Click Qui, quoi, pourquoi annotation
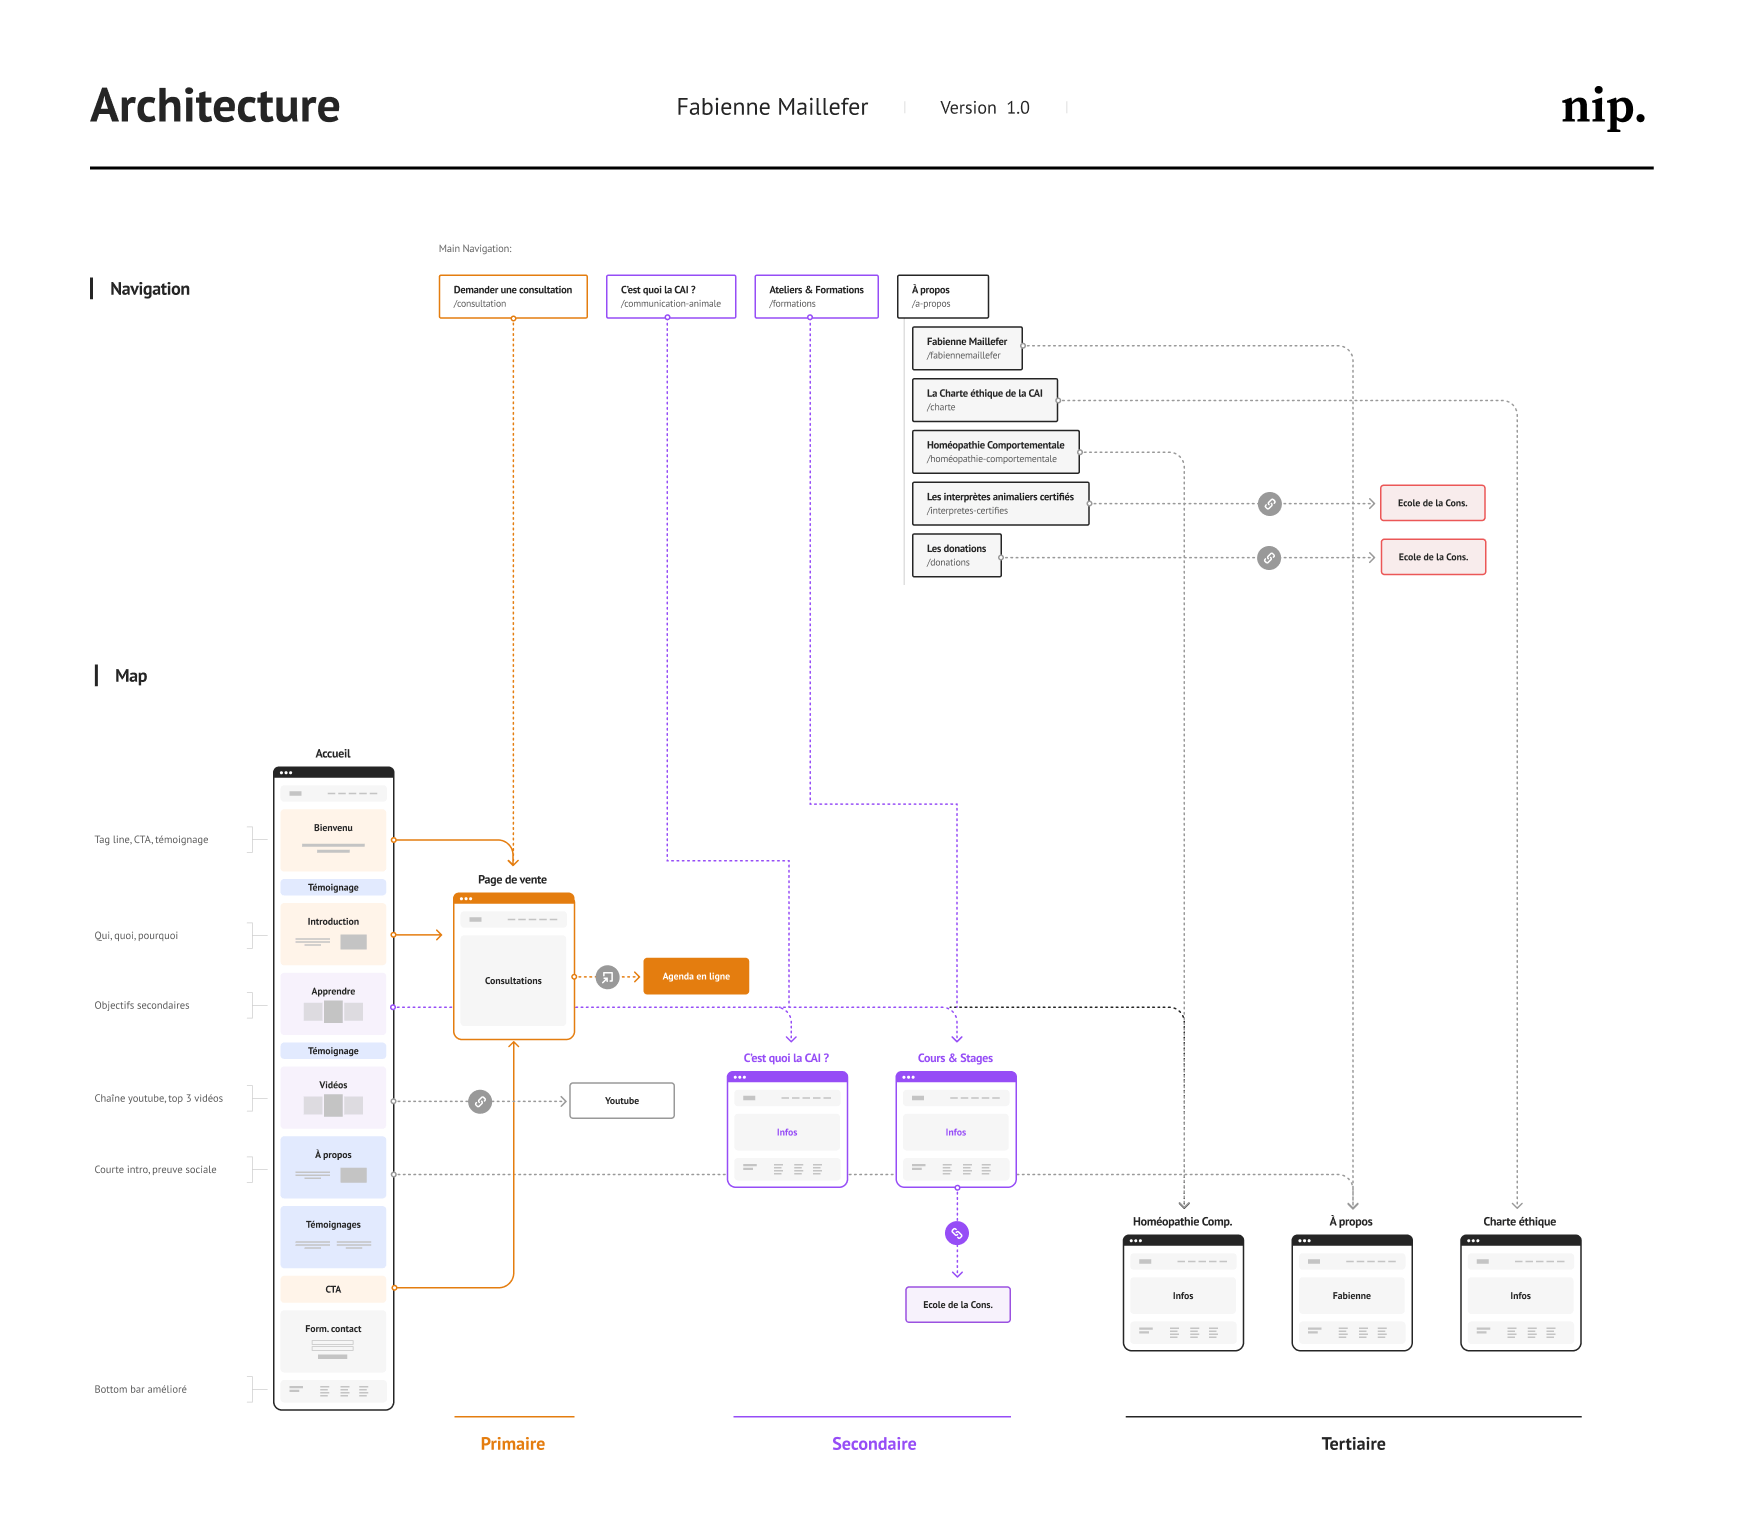 coord(136,936)
